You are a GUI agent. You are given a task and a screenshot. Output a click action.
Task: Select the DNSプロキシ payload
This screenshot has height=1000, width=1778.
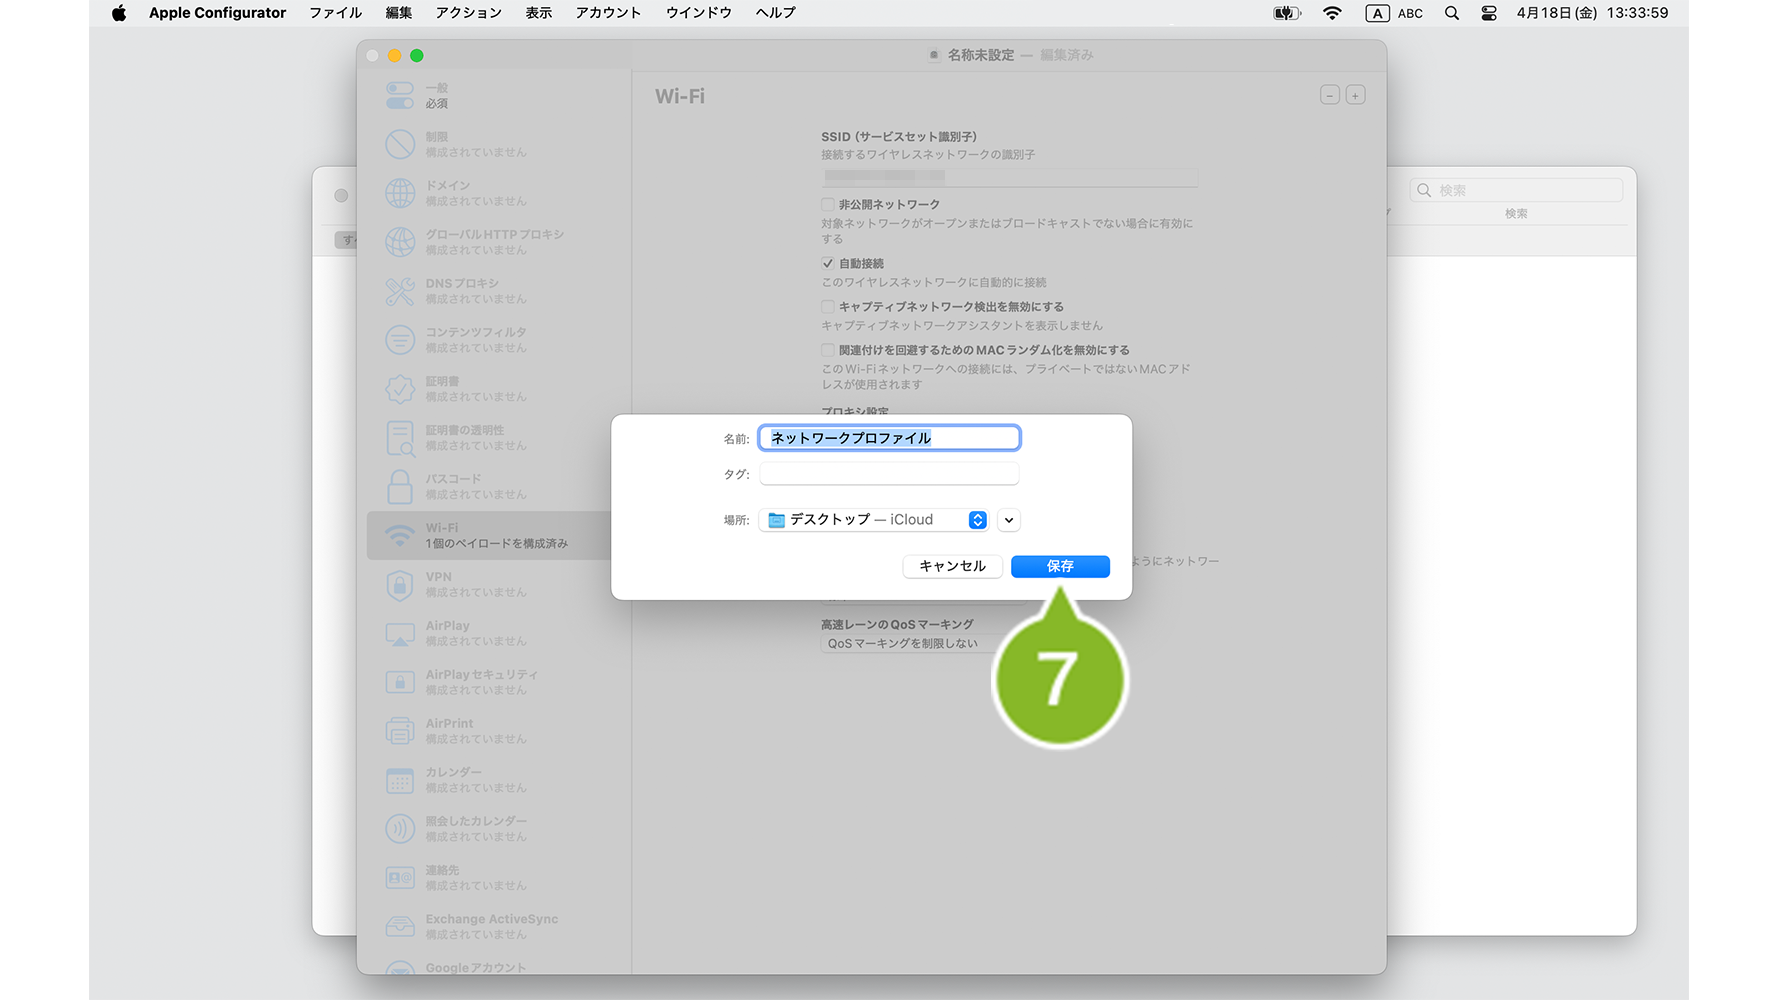click(496, 291)
